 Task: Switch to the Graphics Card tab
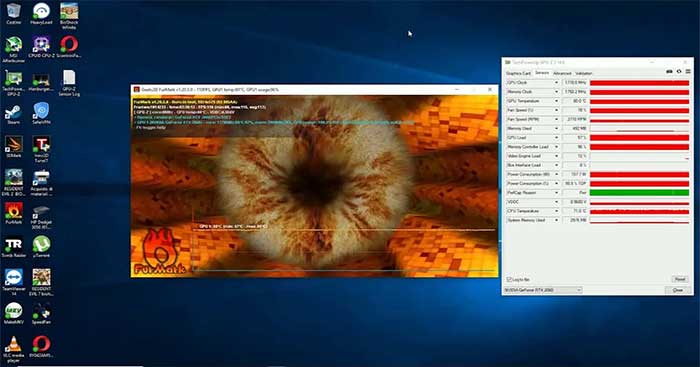518,73
